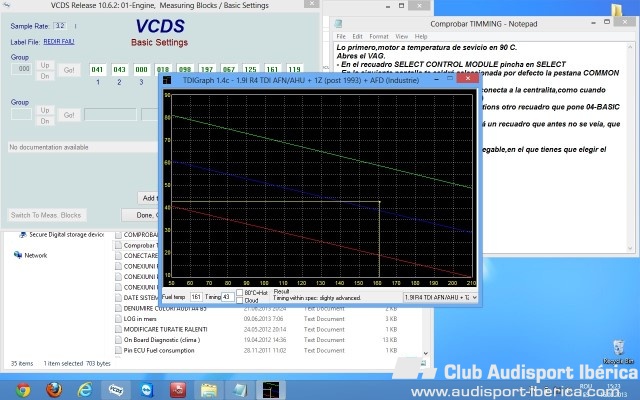Screen dimensions: 640x400
Task: Open the View menu in Notepad
Action: pyautogui.click(x=401, y=36)
